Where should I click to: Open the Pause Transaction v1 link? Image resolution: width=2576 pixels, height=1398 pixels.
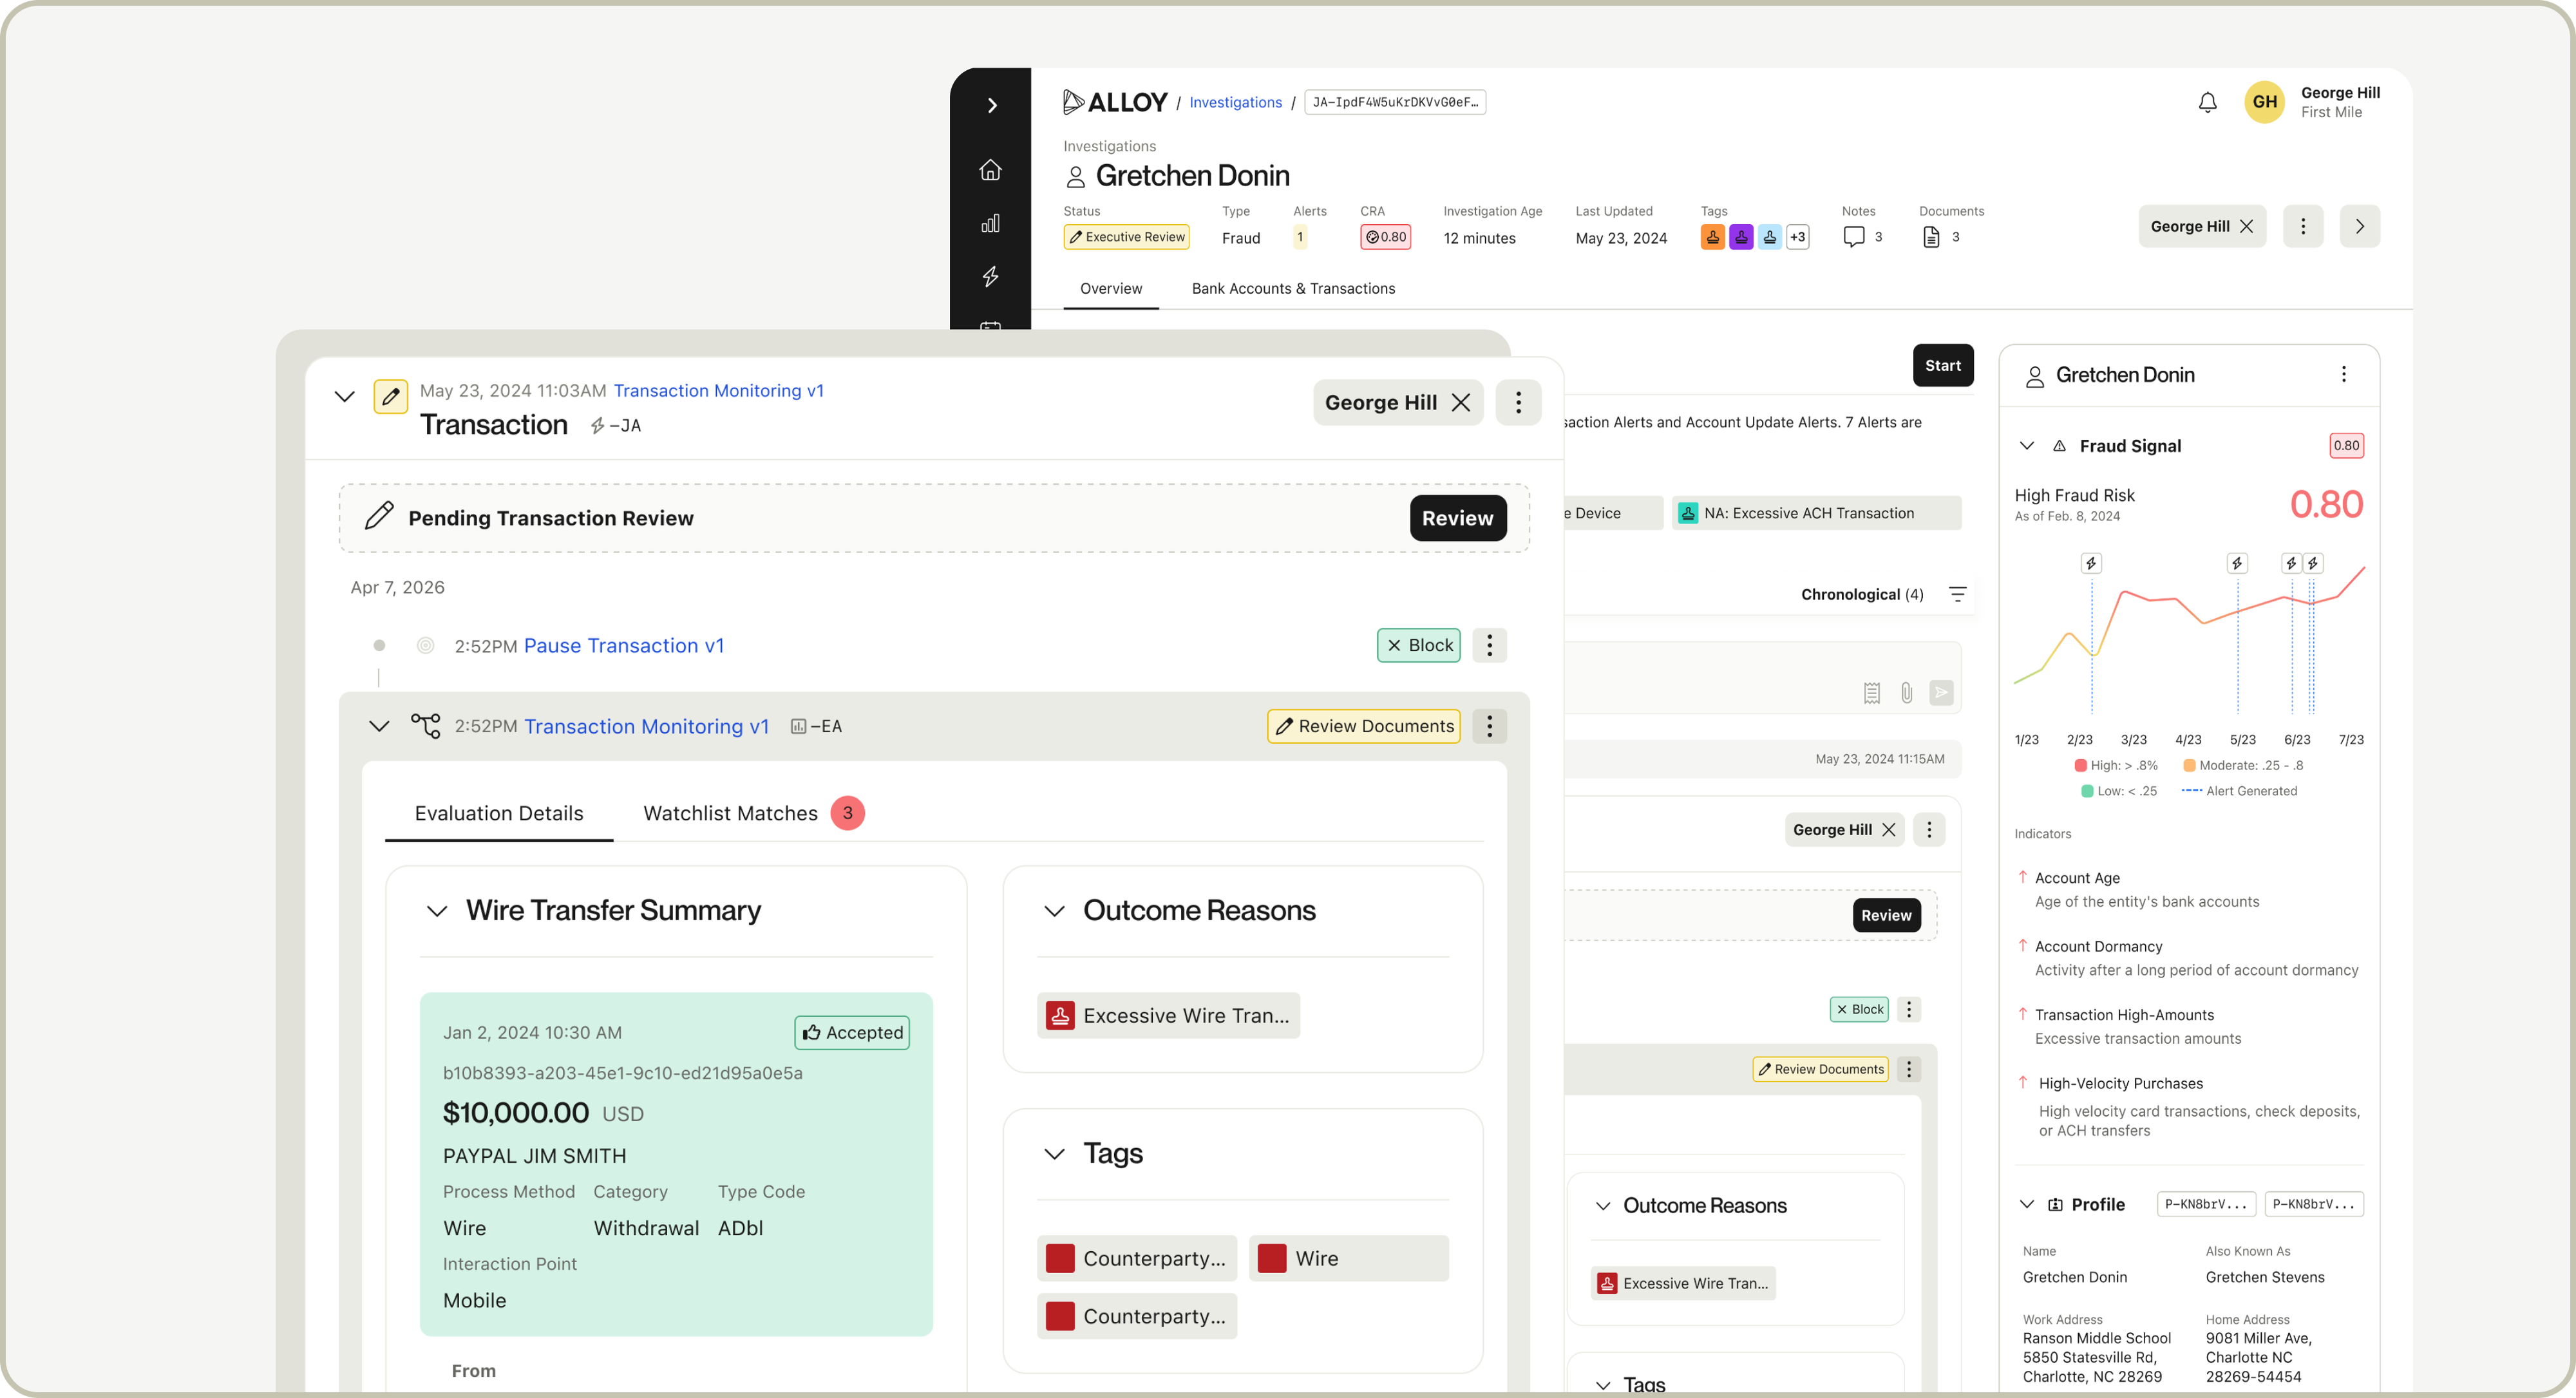point(623,646)
